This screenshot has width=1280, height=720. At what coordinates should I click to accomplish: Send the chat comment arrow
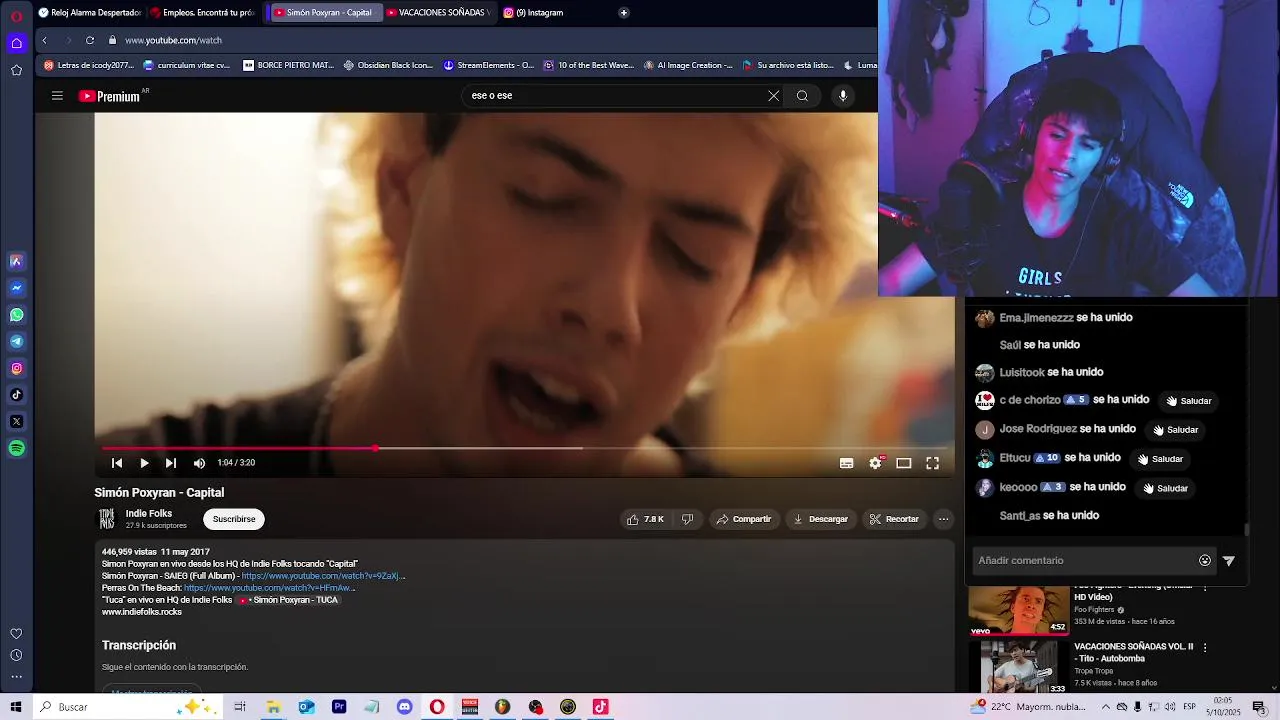[1229, 561]
